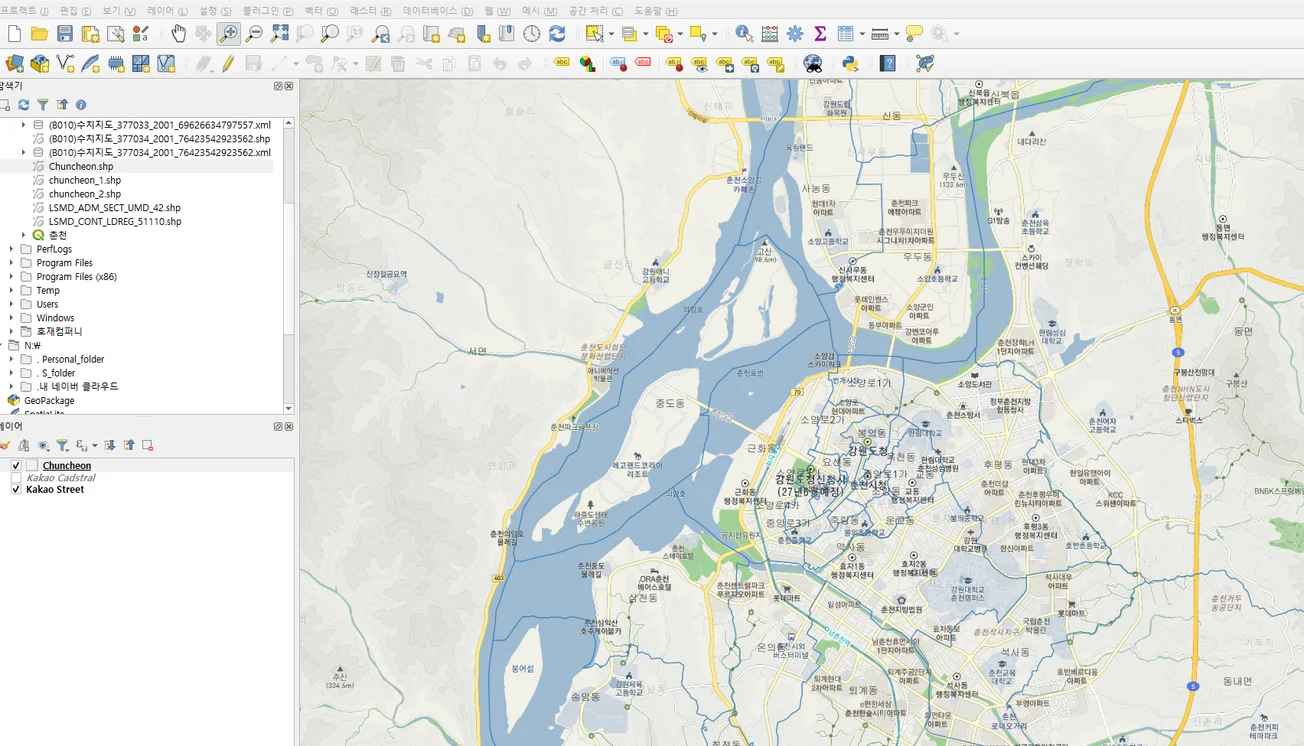Open the layer styling panel brush icon
Screen dimensions: 1304x746
[x=3, y=445]
